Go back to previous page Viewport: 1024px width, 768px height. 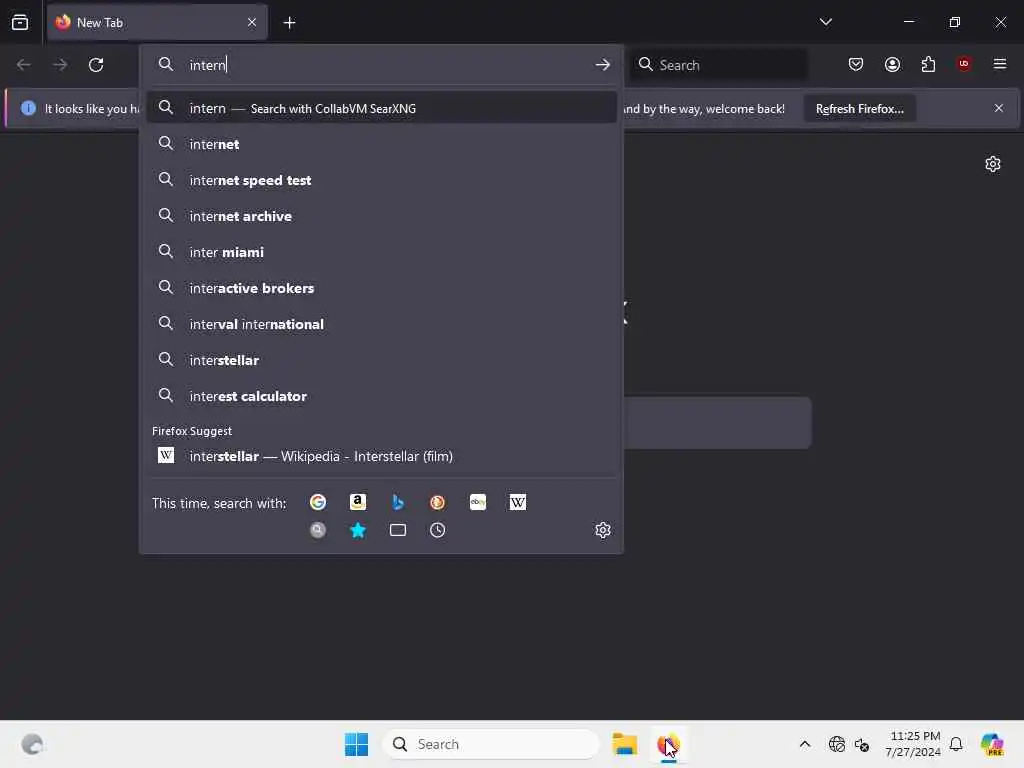click(24, 65)
